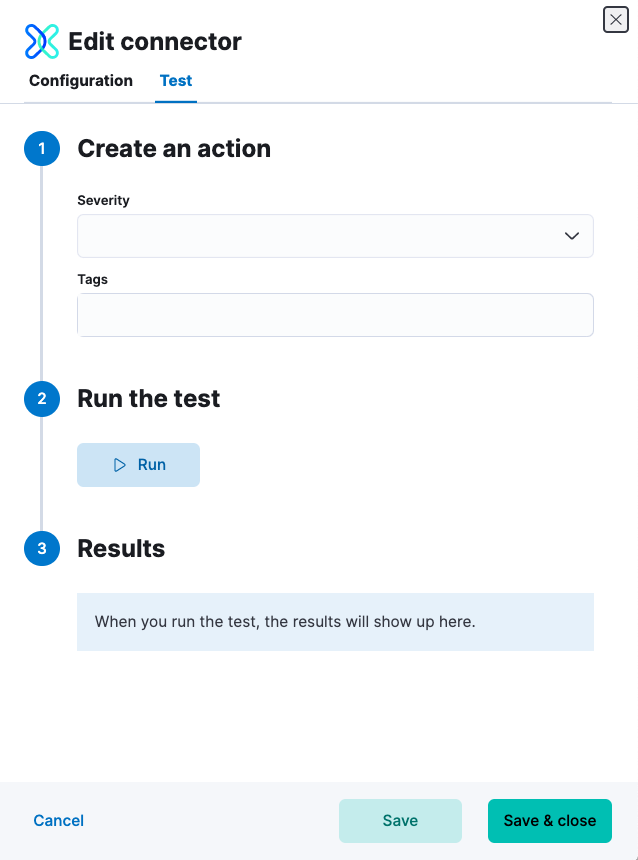Select step 1 circle badge

41,148
